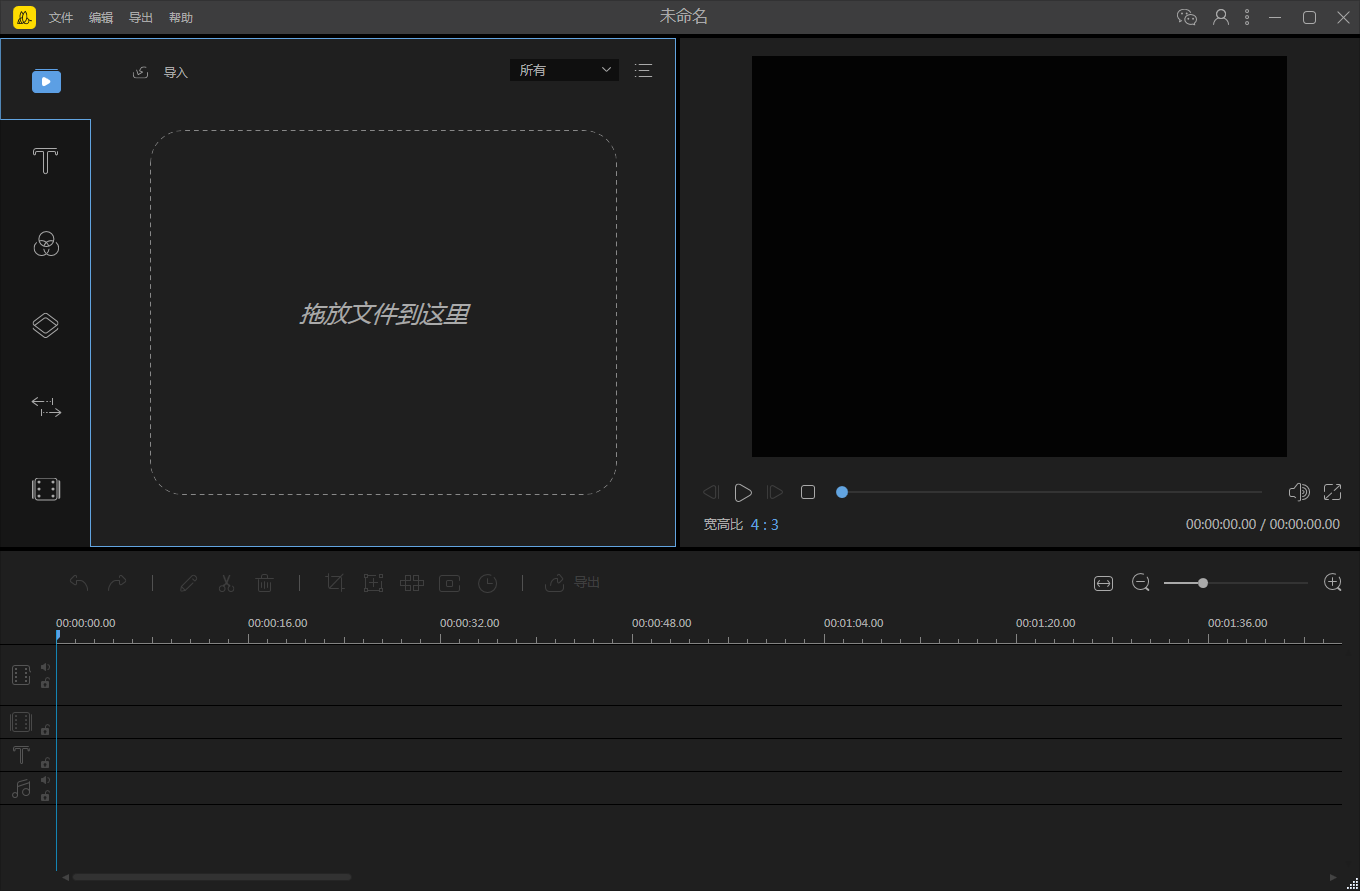Screen dimensions: 1360x891
Task: Zoom out the timeline
Action: (x=1141, y=583)
